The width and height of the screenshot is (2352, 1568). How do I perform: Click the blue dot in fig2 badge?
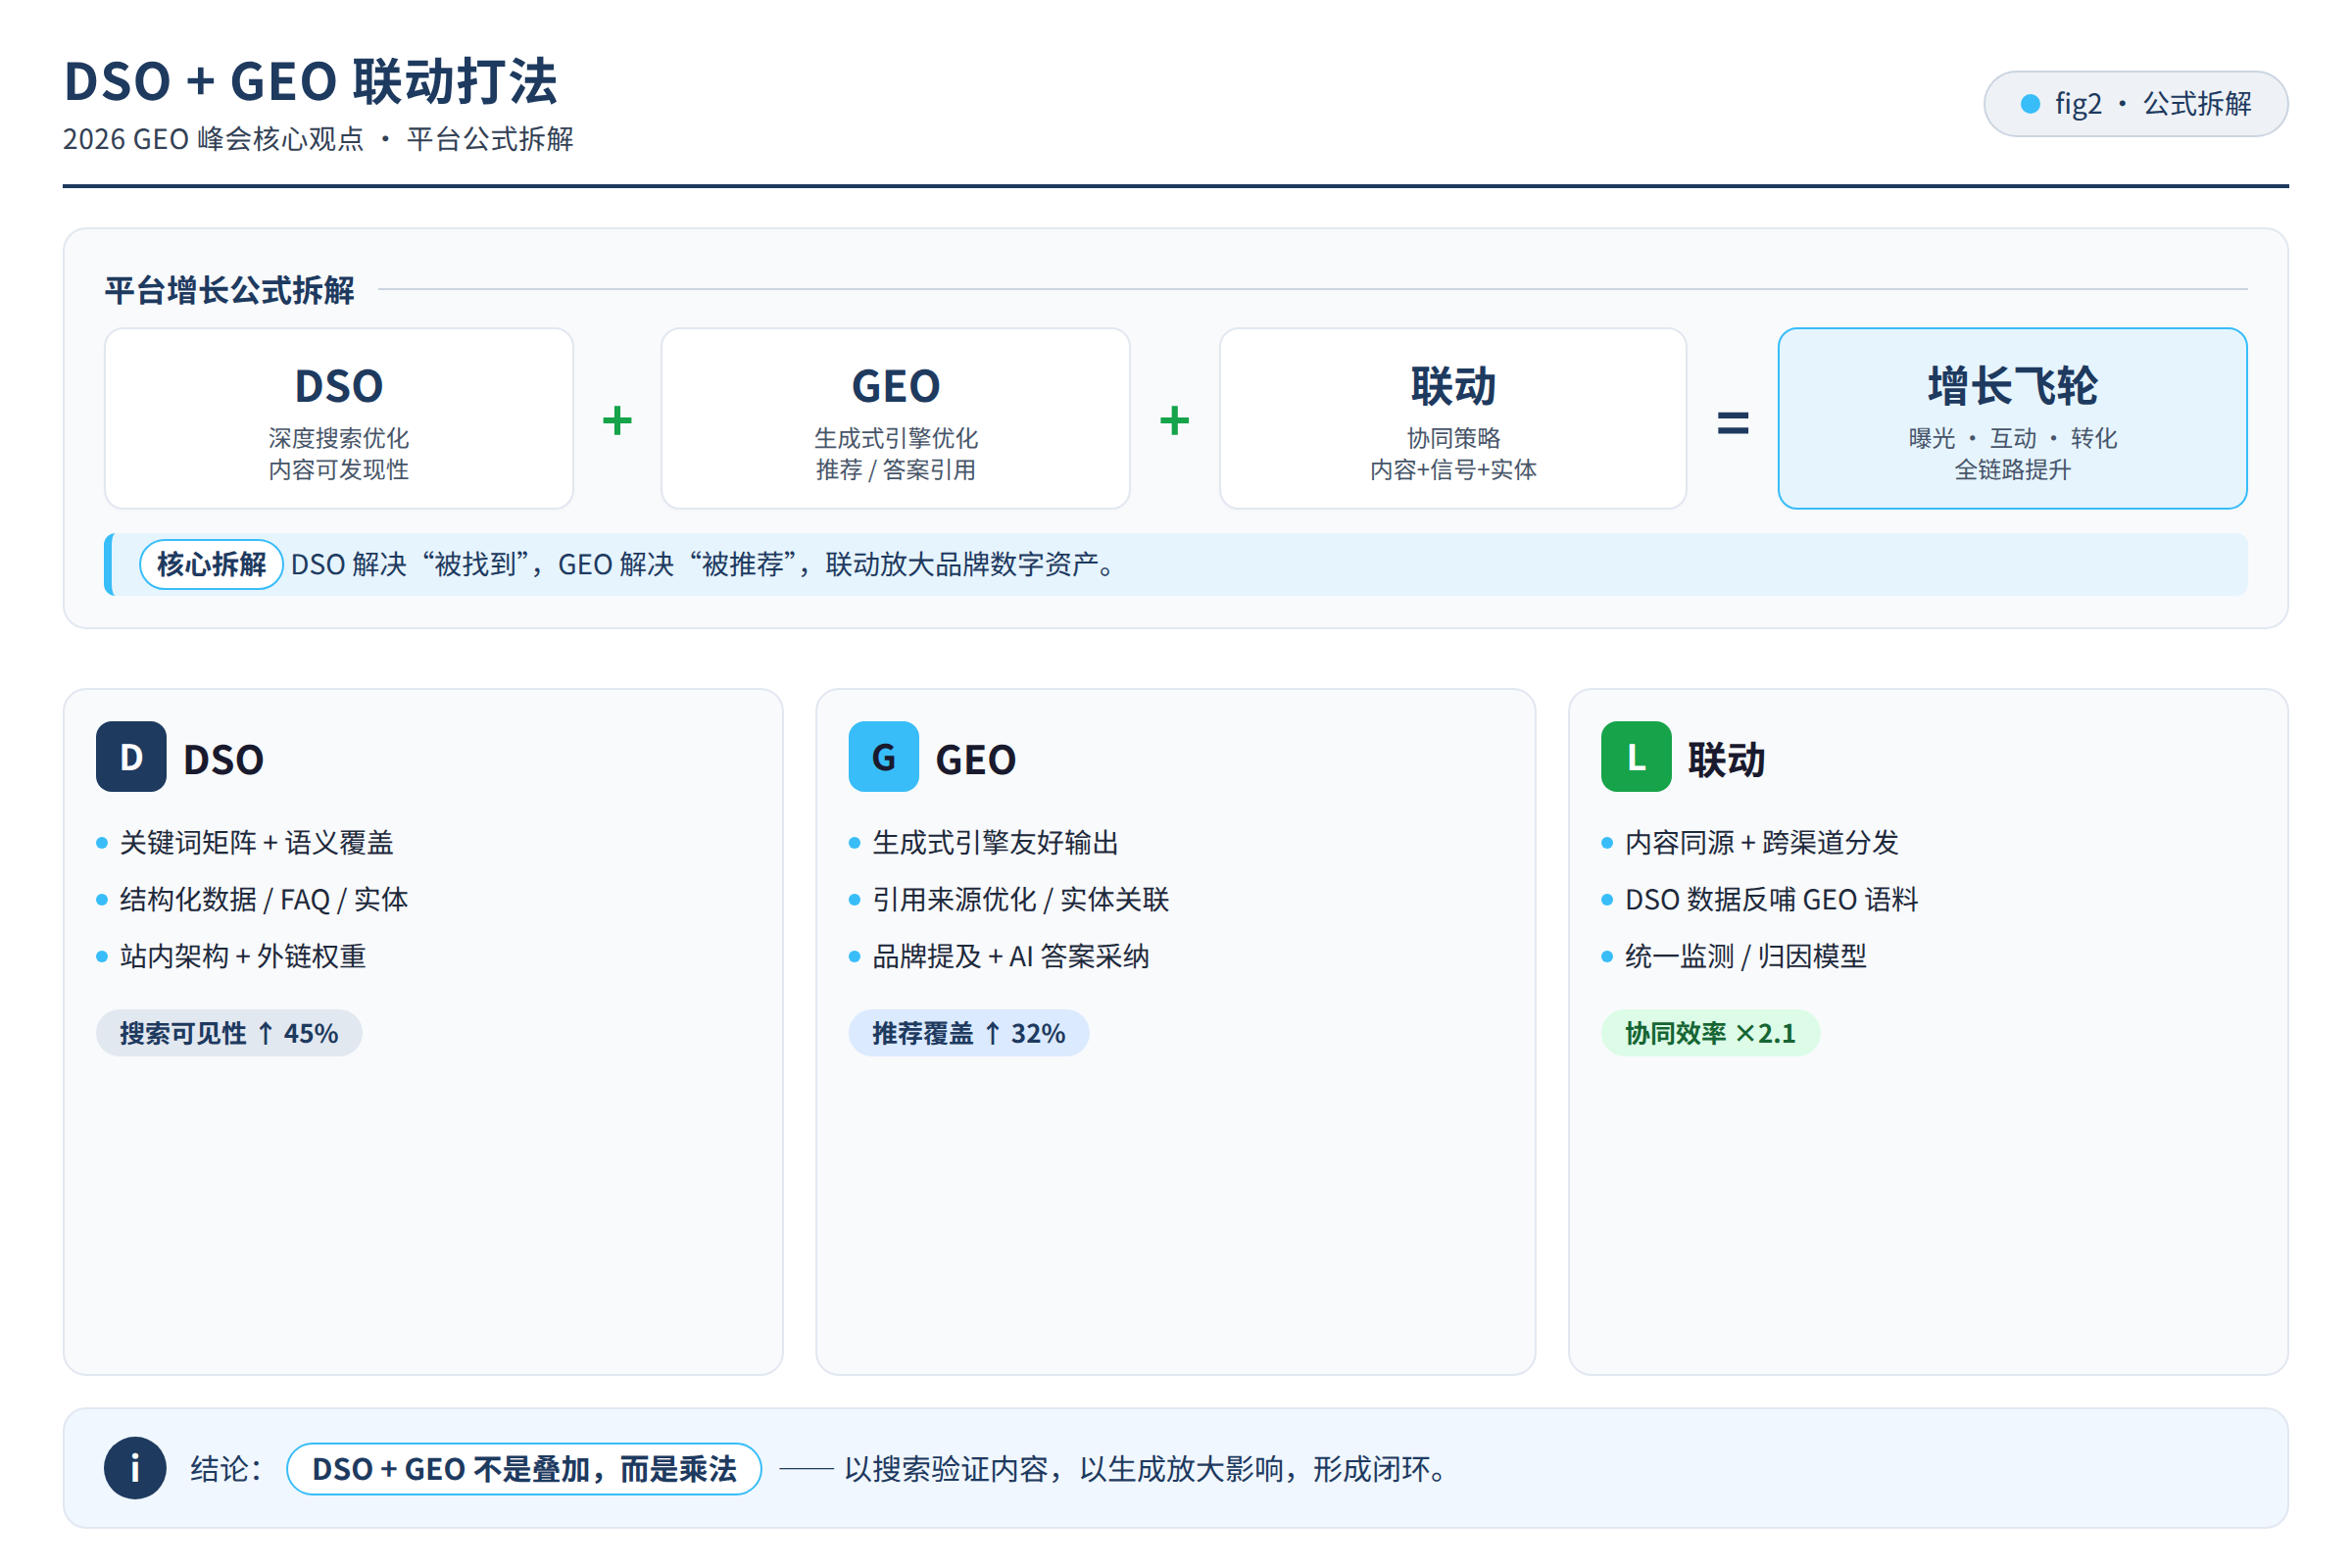pos(2030,104)
